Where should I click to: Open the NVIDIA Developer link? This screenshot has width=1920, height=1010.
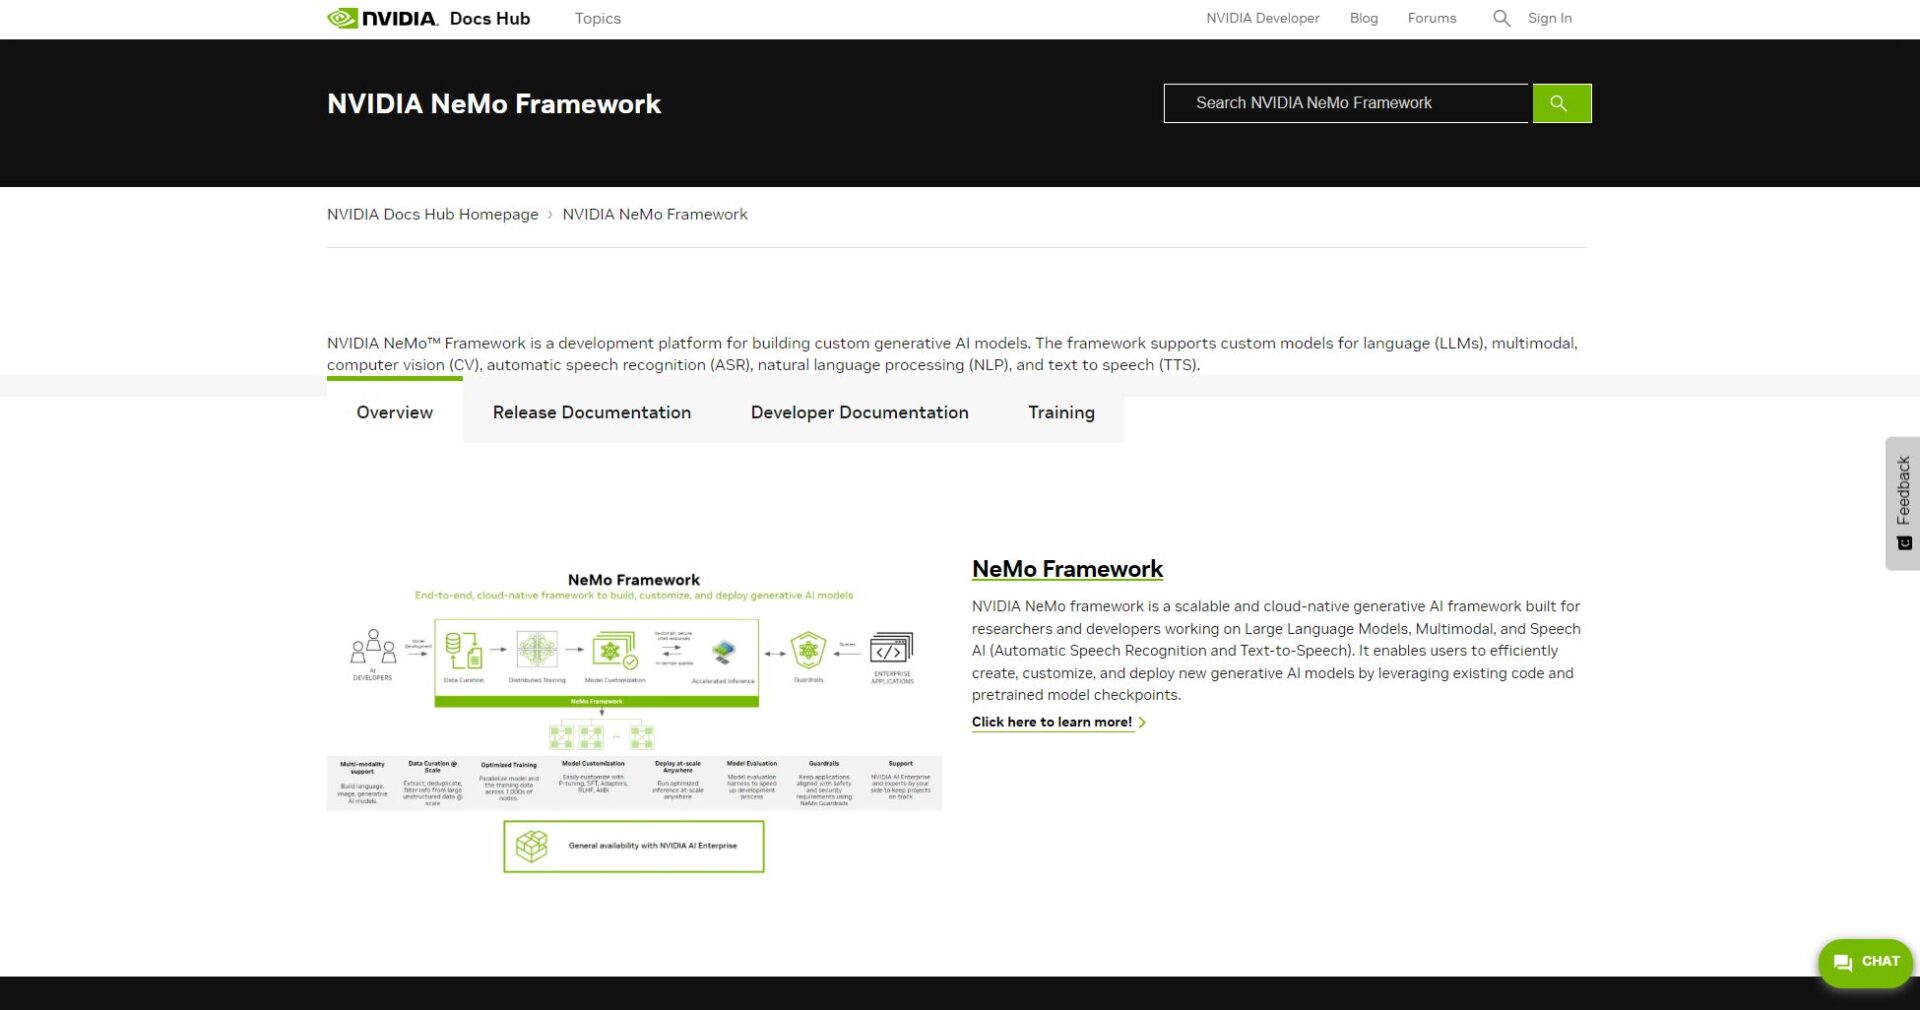click(1262, 18)
